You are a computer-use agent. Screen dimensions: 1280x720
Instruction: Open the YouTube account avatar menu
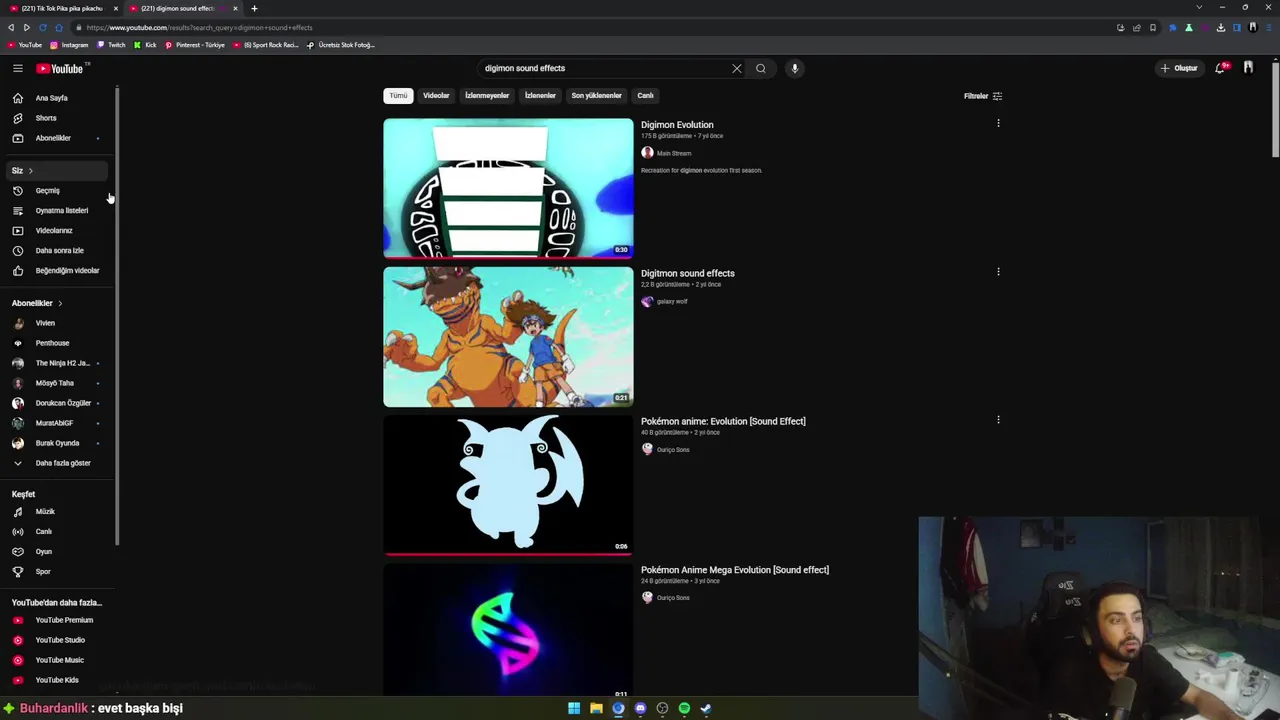(x=1249, y=68)
